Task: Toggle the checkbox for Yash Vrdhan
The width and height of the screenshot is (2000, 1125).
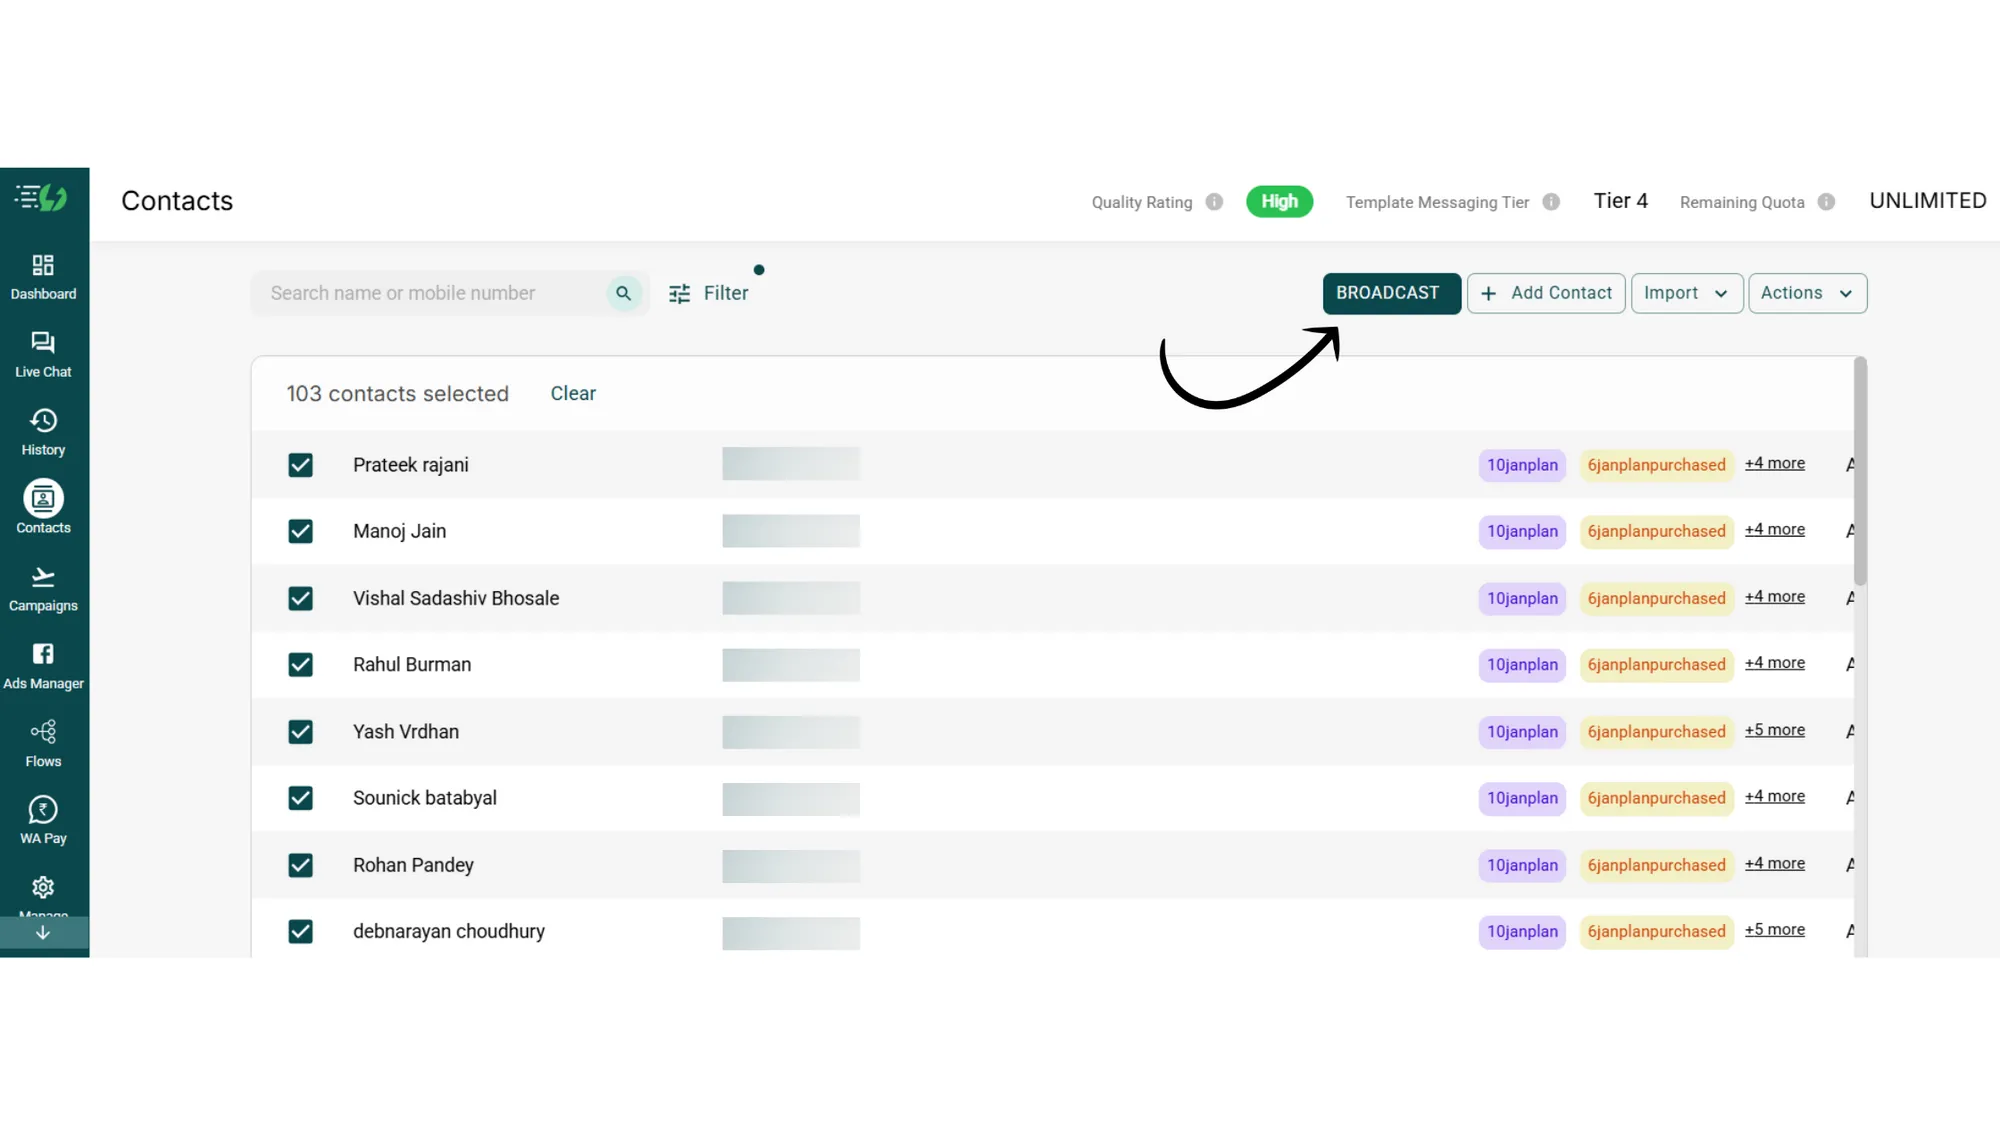Action: tap(300, 732)
